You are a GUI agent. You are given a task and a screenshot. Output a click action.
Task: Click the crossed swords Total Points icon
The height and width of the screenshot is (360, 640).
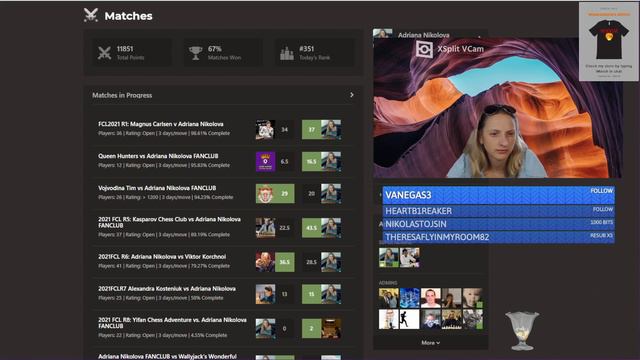[x=104, y=53]
